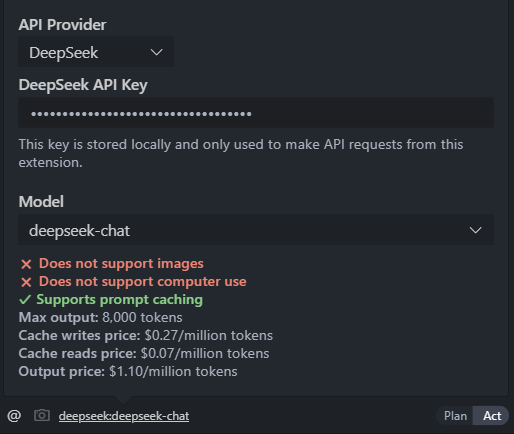Viewport: 514px width, 434px height.
Task: Click the Cache reads price line
Action: [x=144, y=353]
